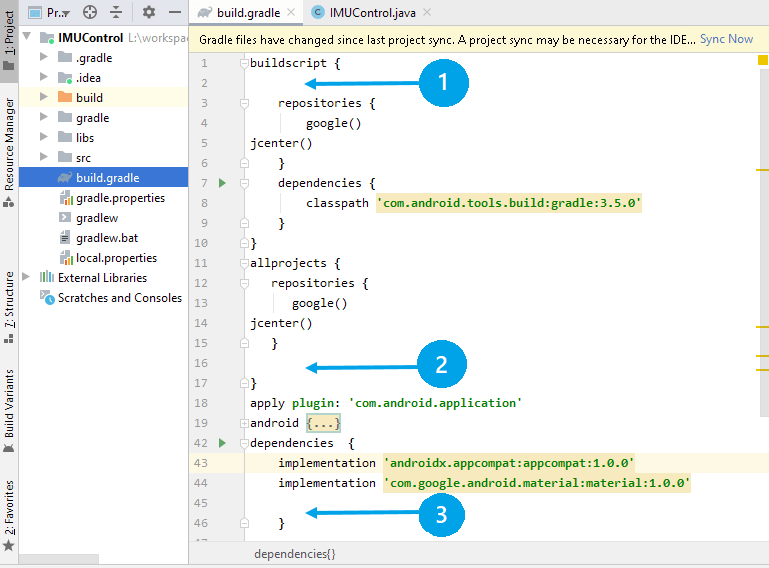Click the locate/scroll from source target icon
This screenshot has width=769, height=568.
[x=90, y=12]
